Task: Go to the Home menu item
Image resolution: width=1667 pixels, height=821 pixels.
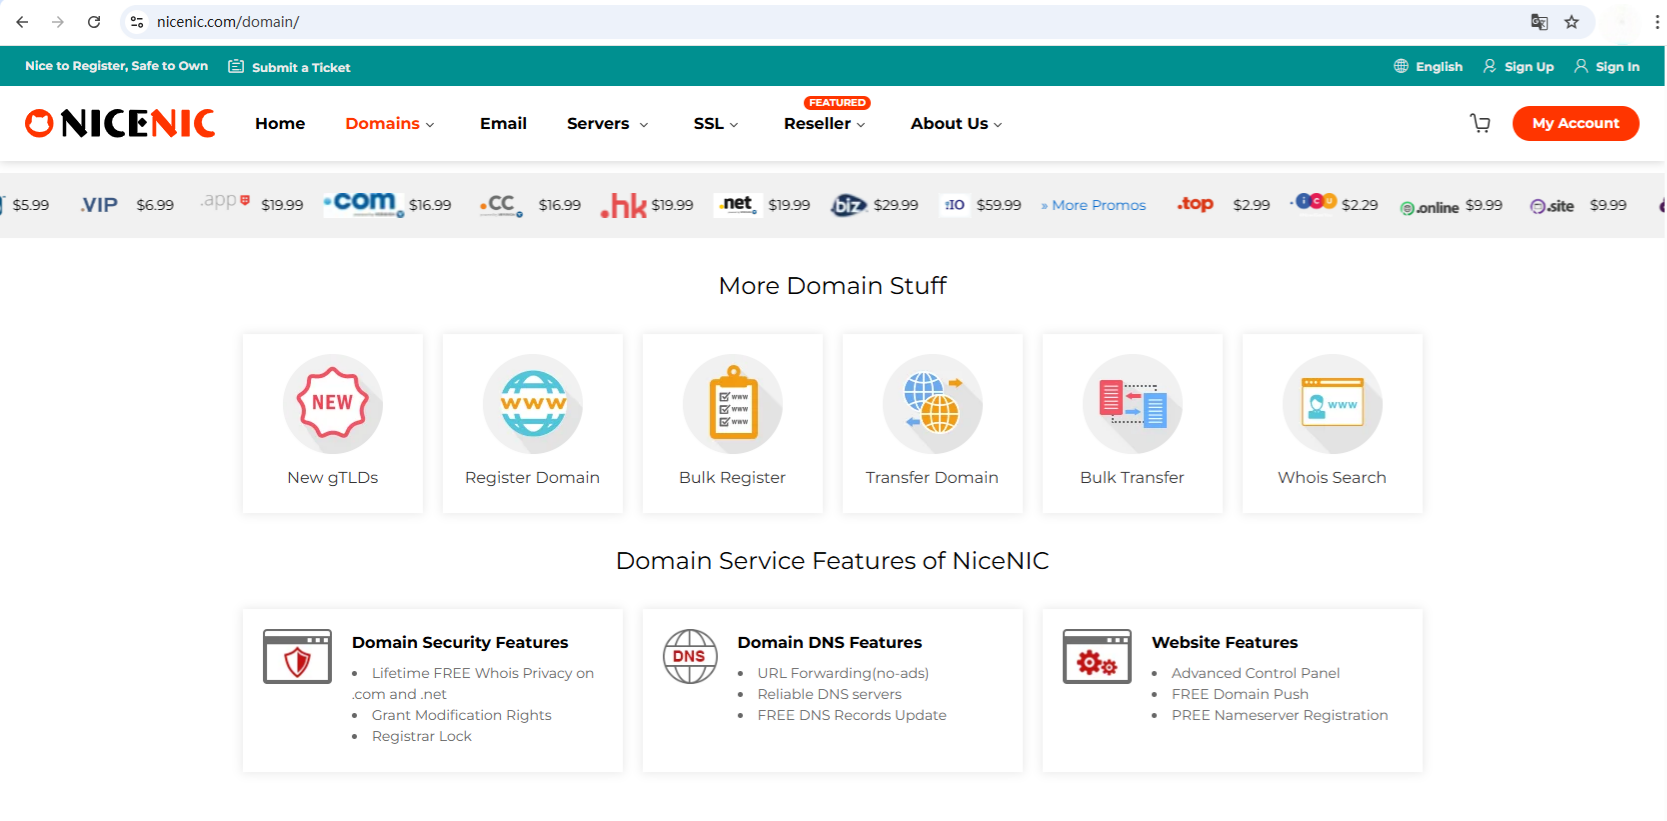Action: pos(280,123)
